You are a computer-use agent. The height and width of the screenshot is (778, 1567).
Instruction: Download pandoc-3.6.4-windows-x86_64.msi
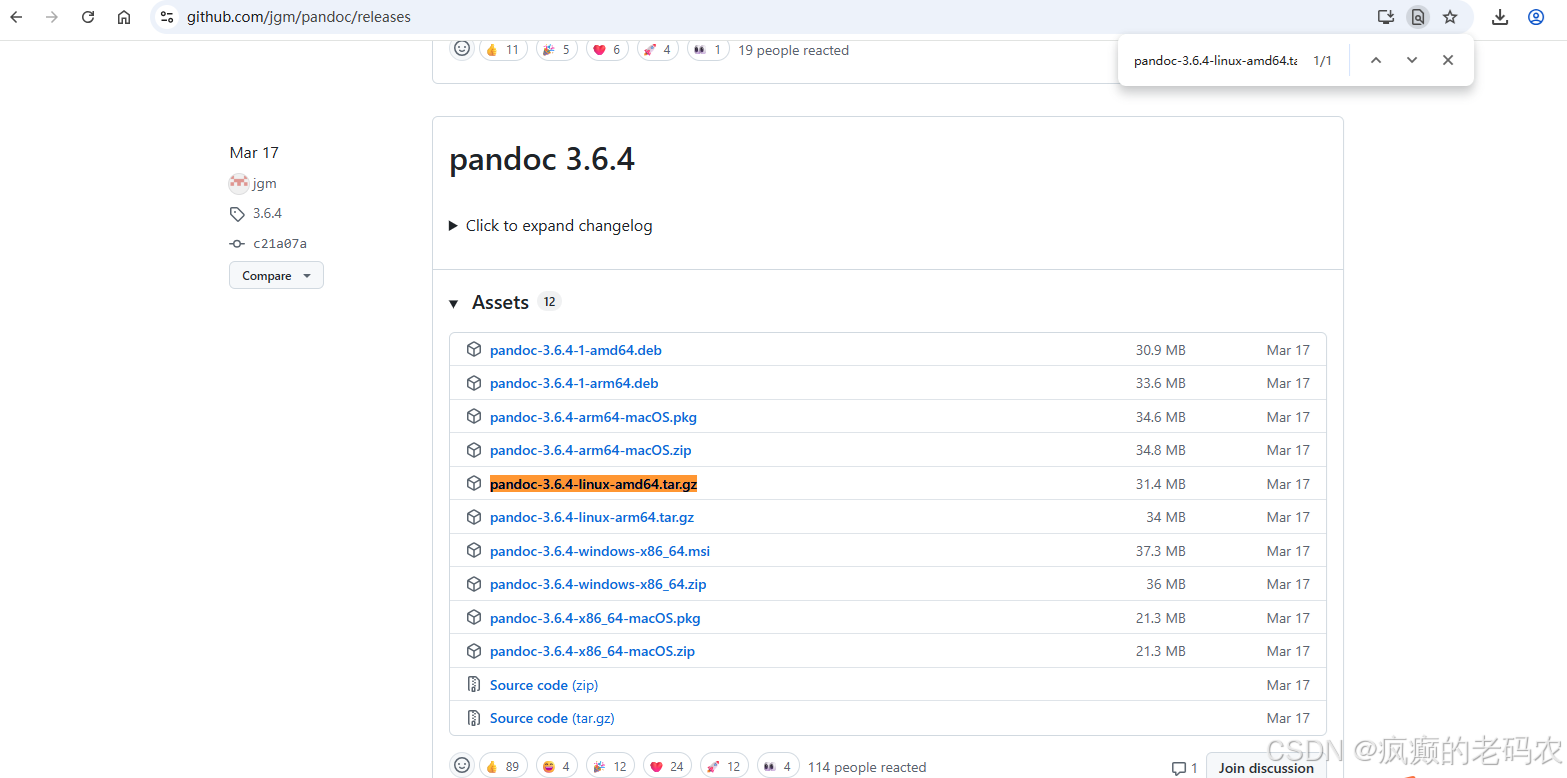click(x=600, y=551)
